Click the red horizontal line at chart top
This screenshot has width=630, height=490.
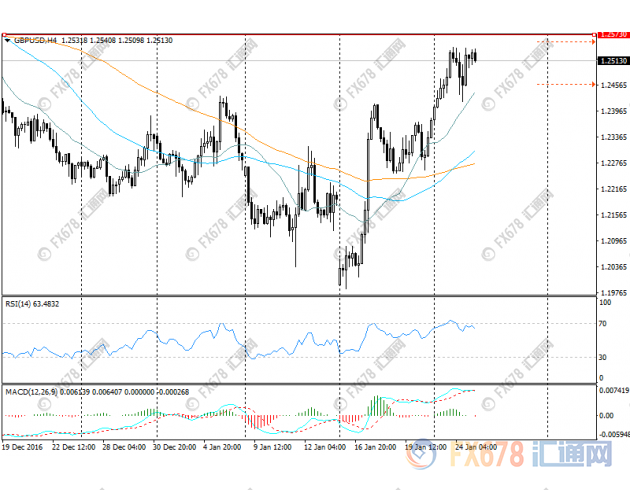coord(300,34)
